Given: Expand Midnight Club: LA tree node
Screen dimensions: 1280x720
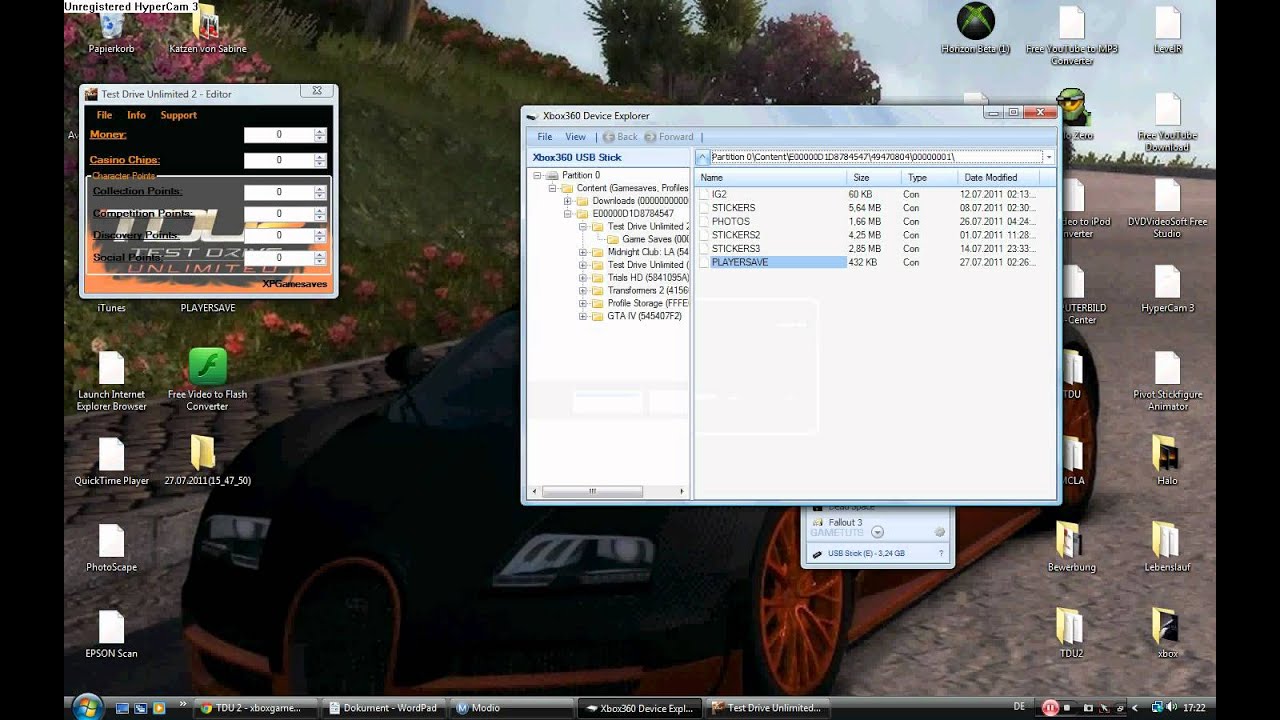Looking at the screenshot, I should [x=583, y=252].
